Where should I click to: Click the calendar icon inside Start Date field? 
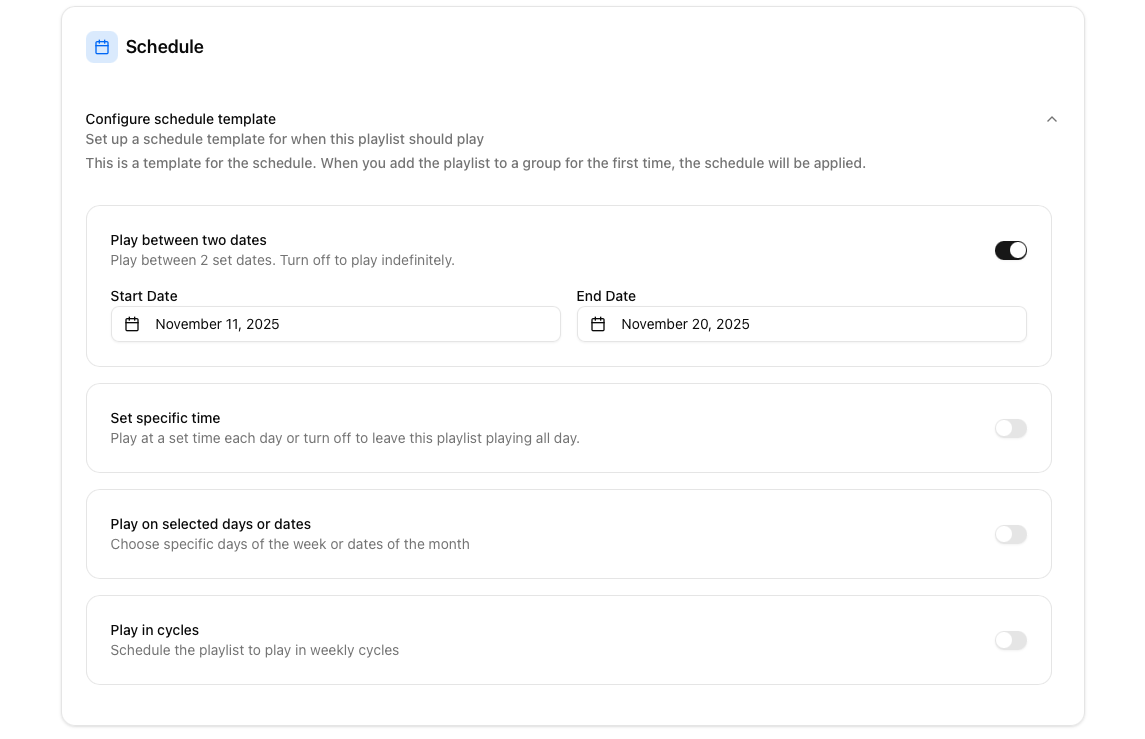point(132,324)
